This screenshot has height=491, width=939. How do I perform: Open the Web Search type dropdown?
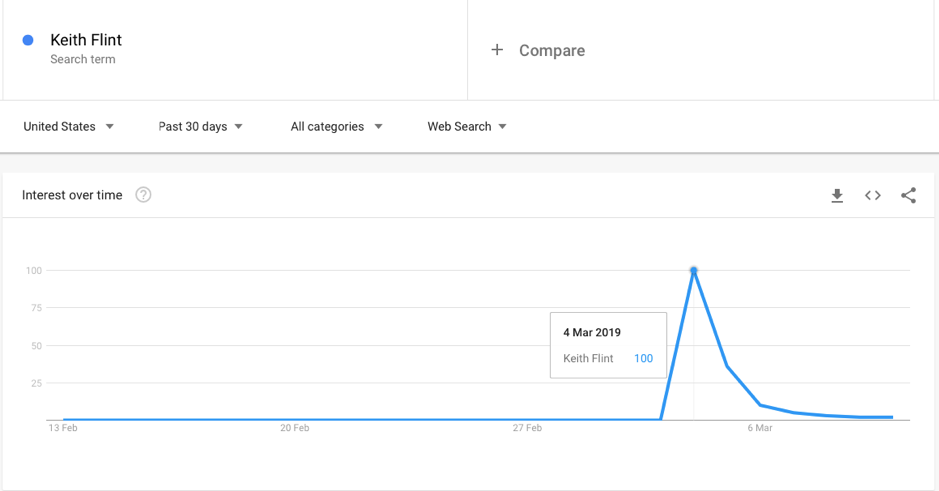pyautogui.click(x=467, y=126)
